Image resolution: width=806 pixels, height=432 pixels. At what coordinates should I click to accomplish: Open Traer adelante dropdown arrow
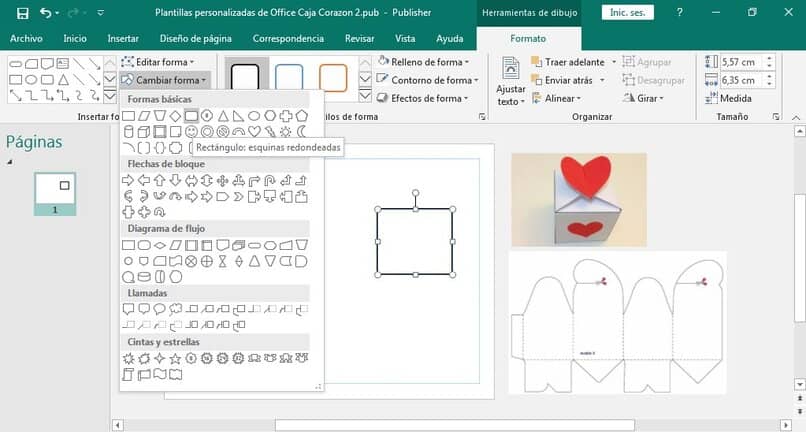614,62
